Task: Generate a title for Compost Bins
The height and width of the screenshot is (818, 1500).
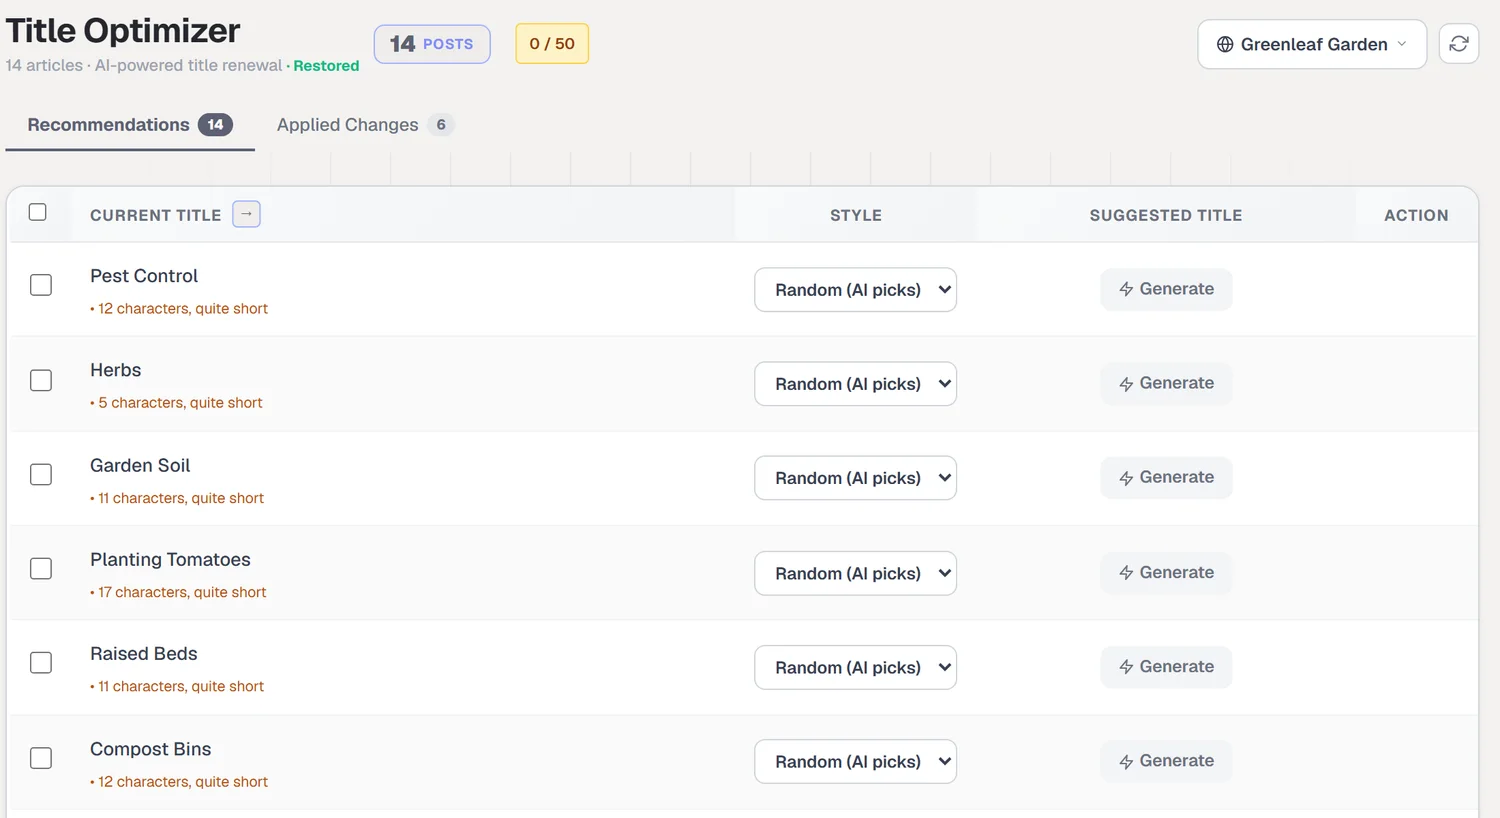Action: pyautogui.click(x=1166, y=760)
